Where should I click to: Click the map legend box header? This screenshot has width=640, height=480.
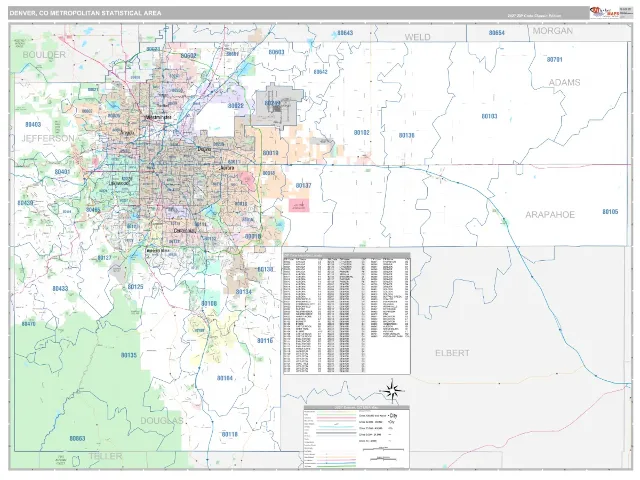pyautogui.click(x=357, y=407)
